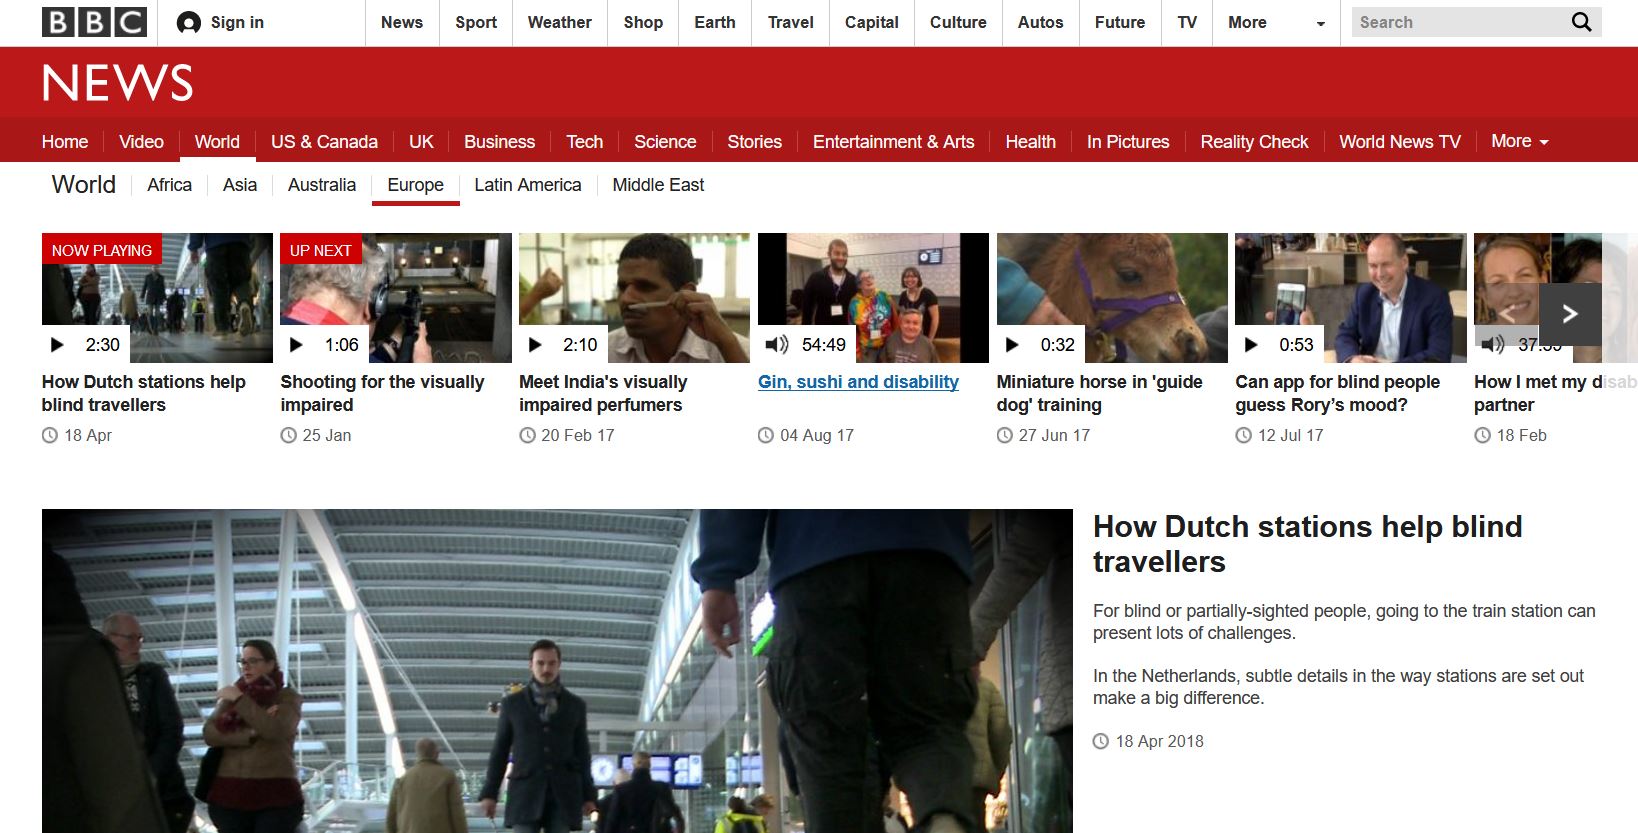The width and height of the screenshot is (1638, 833).
Task: Click into the Search input field
Action: 1455,22
